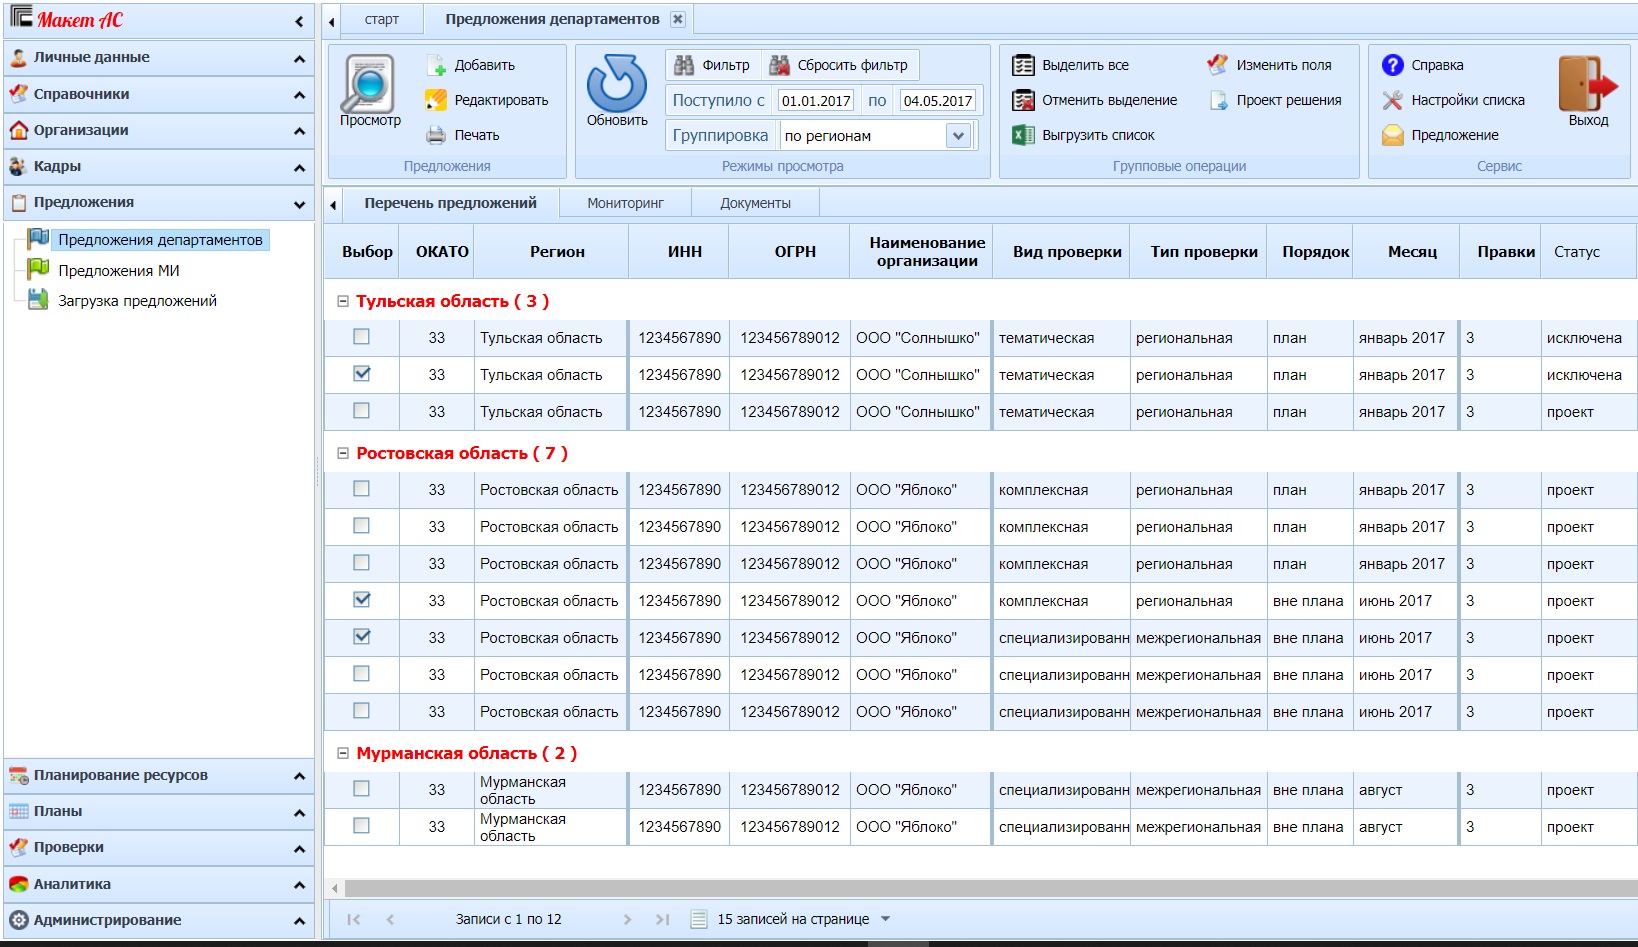Screen dimensions: 1638x947
Task: Click the Редактировать icon
Action: (x=436, y=100)
